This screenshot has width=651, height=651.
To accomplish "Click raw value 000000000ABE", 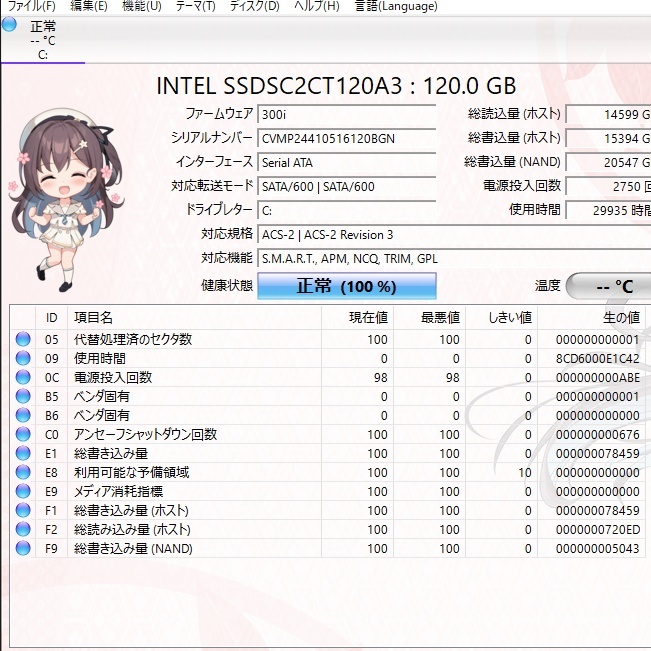I will click(597, 377).
